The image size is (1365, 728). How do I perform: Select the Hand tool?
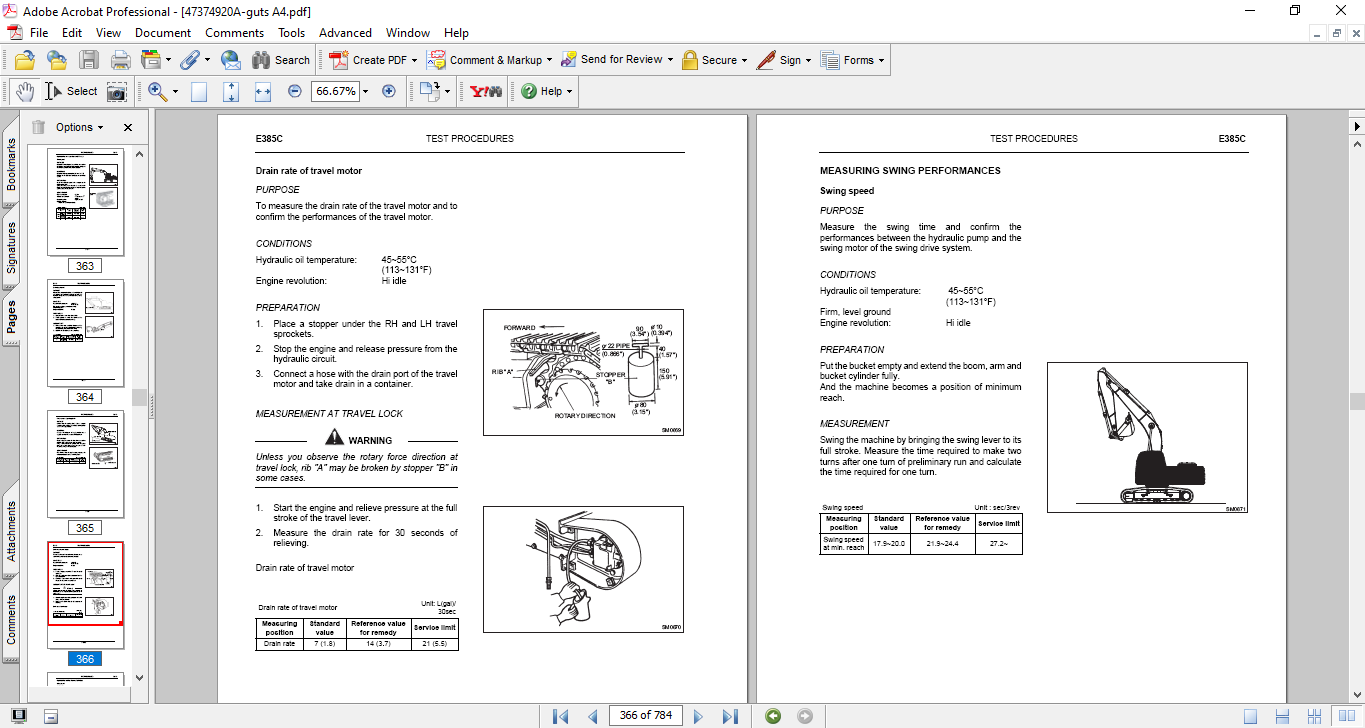[25, 91]
